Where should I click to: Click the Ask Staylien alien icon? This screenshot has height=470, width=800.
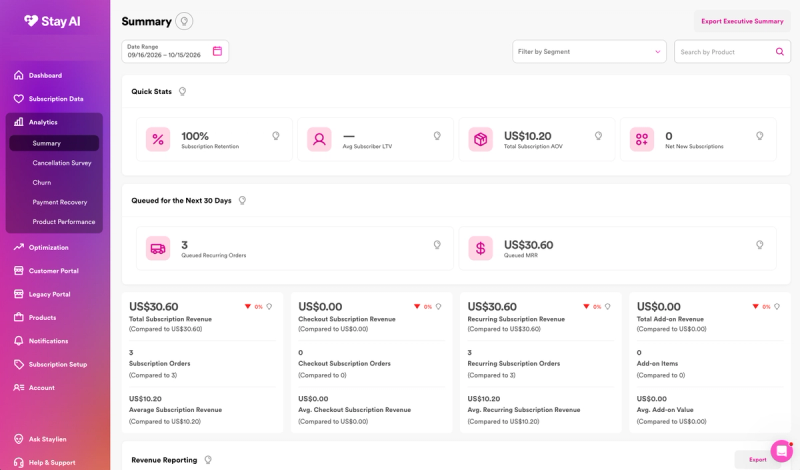pyautogui.click(x=18, y=439)
